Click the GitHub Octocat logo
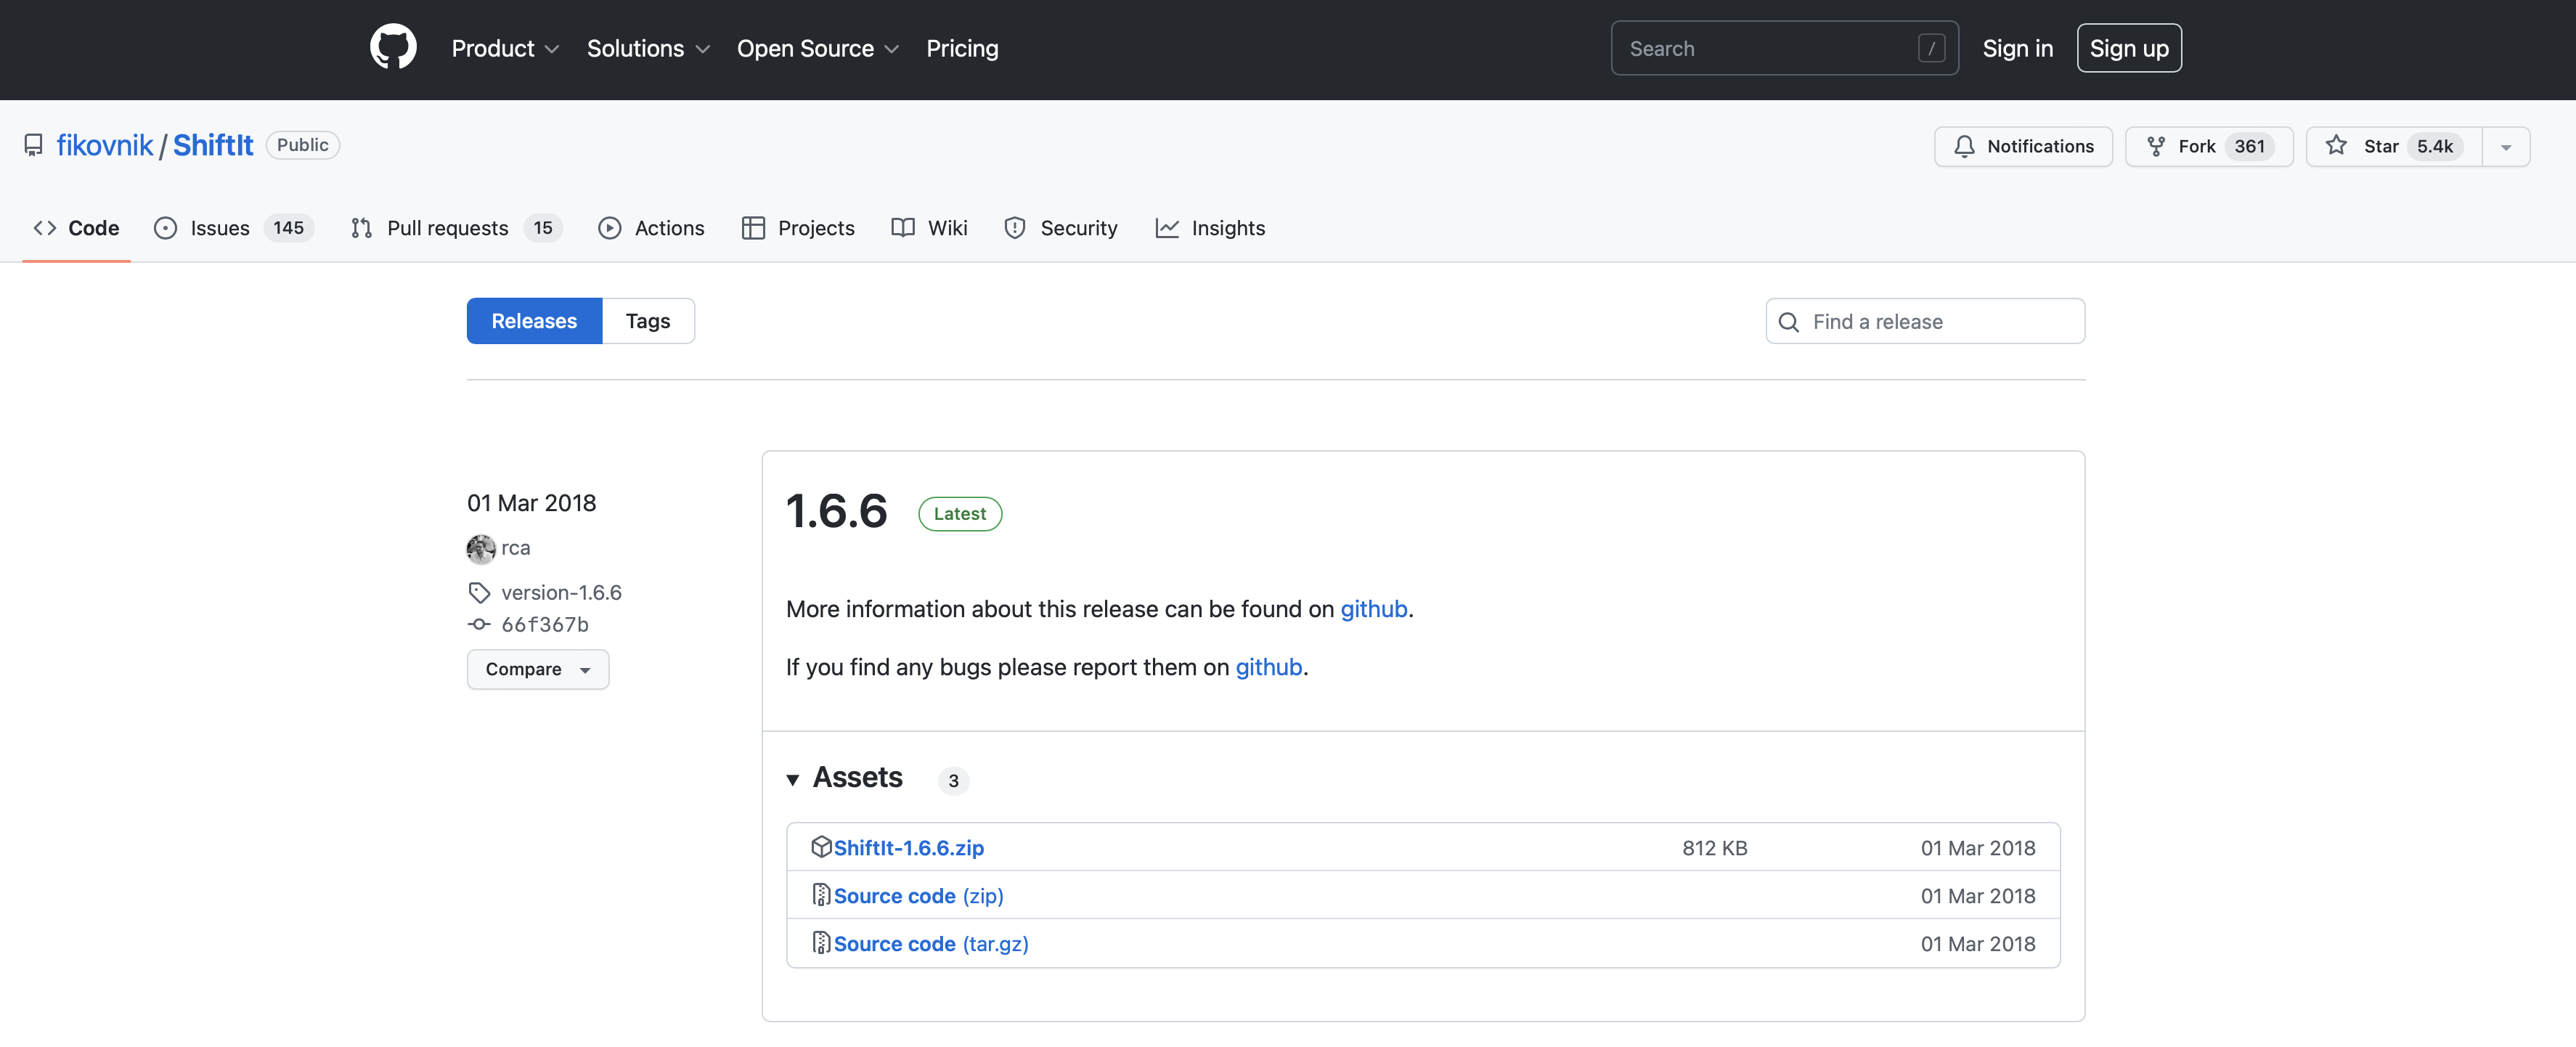The width and height of the screenshot is (2576, 1047). 393,48
